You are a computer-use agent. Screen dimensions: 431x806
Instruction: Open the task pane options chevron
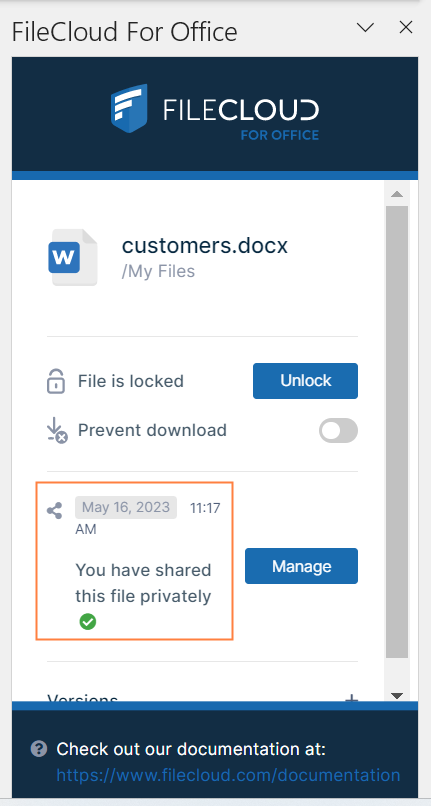click(x=365, y=28)
